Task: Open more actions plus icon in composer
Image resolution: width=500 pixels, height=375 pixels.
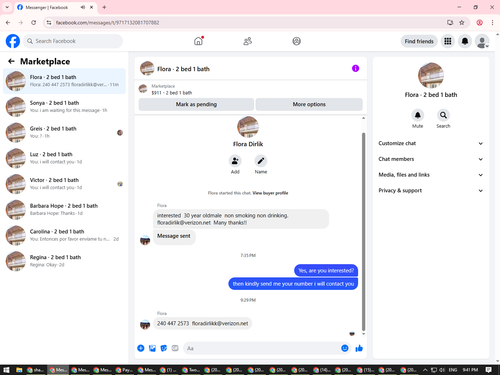Action: [x=141, y=348]
